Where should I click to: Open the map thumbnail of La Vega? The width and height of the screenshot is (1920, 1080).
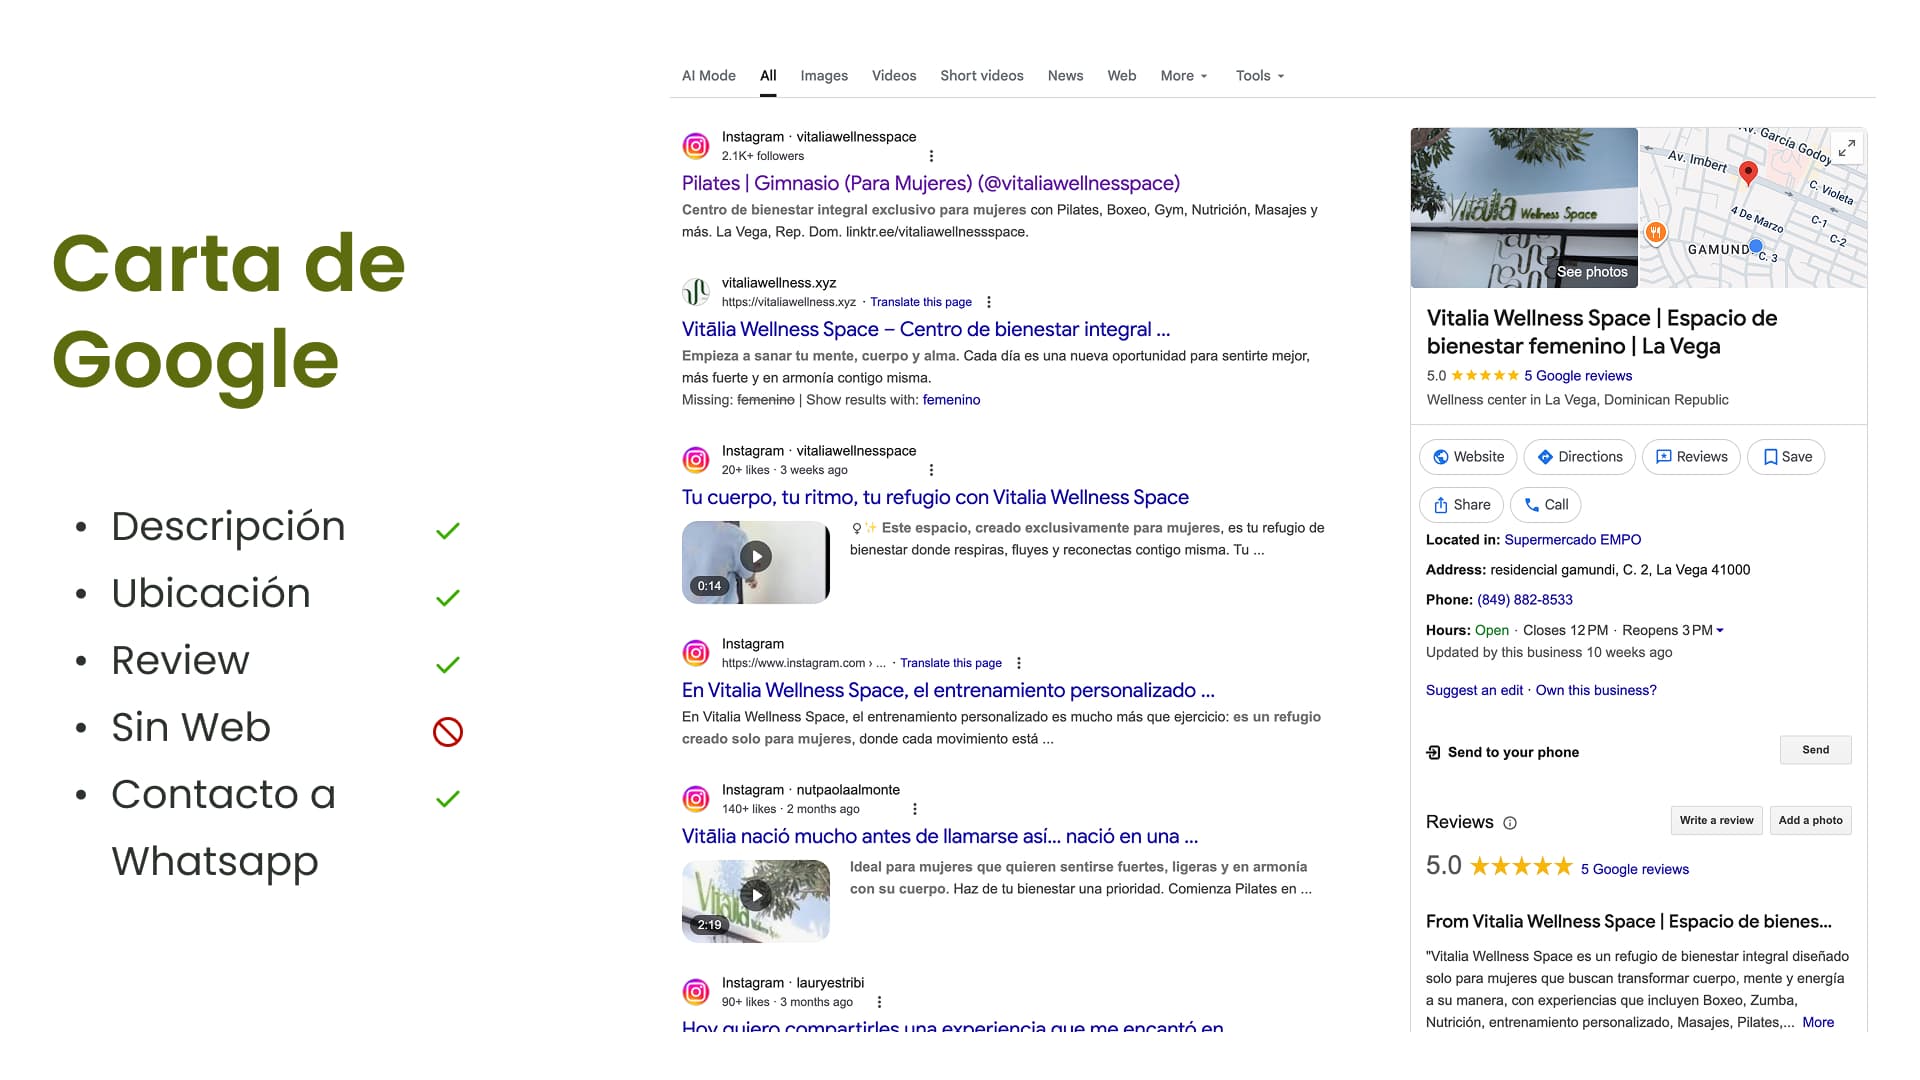(x=1753, y=208)
